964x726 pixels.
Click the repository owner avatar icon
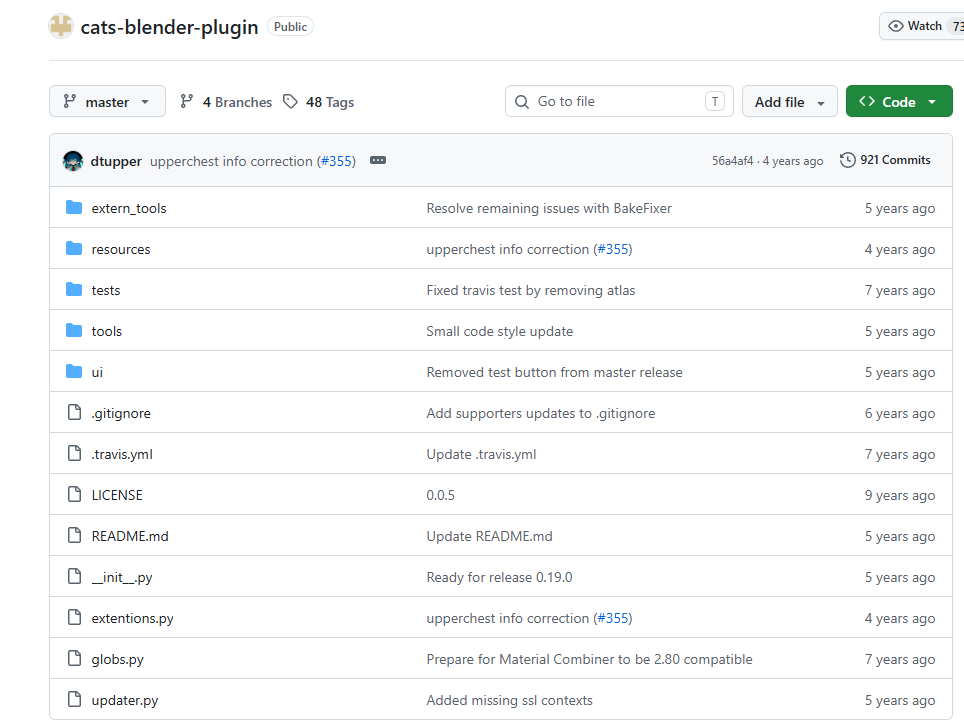pos(61,26)
